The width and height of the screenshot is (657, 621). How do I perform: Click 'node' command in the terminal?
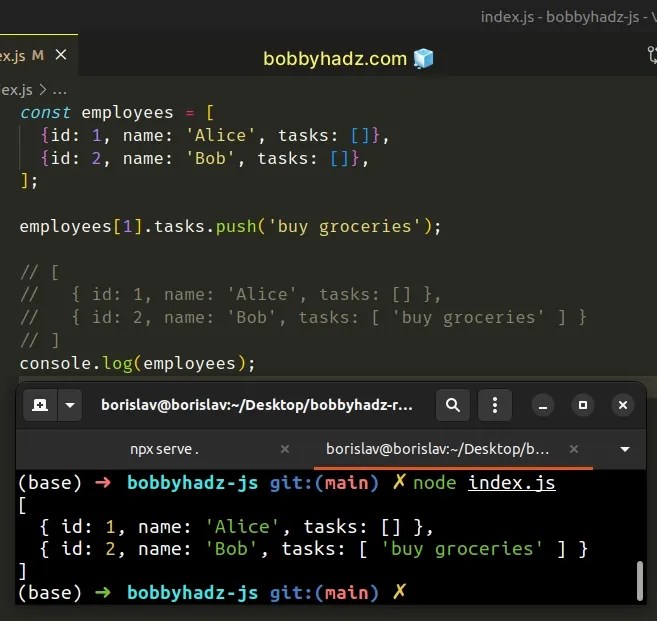tap(435, 483)
